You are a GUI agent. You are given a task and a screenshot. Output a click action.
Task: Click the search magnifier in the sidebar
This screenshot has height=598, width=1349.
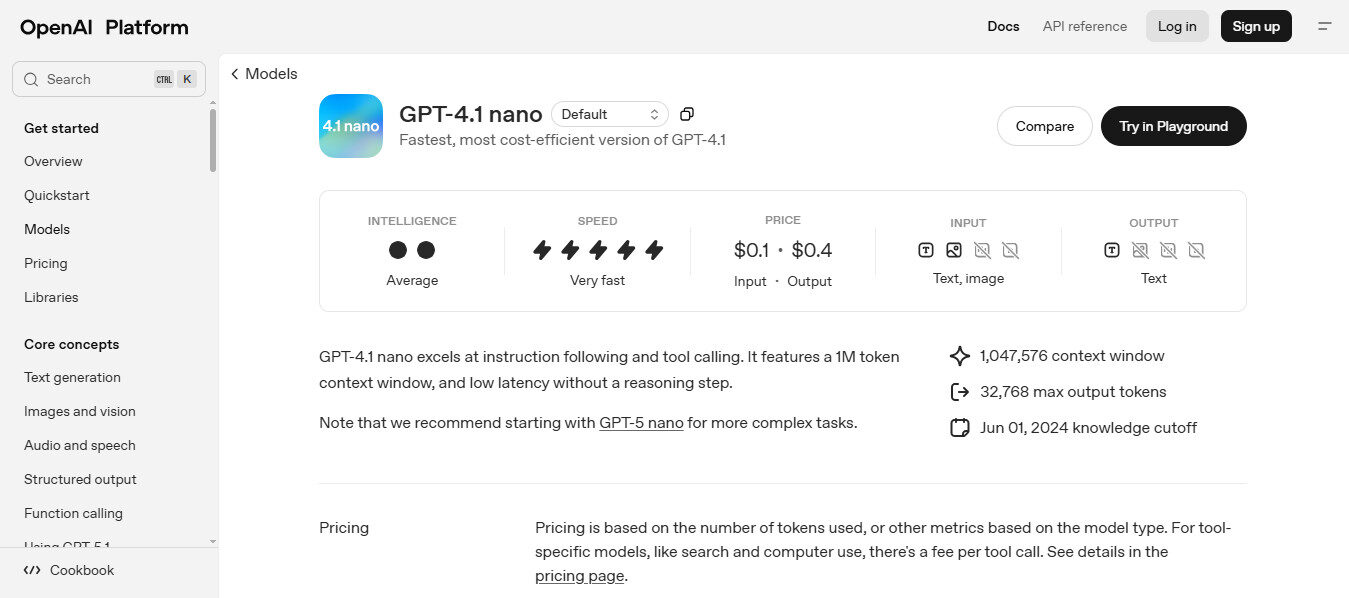(30, 78)
